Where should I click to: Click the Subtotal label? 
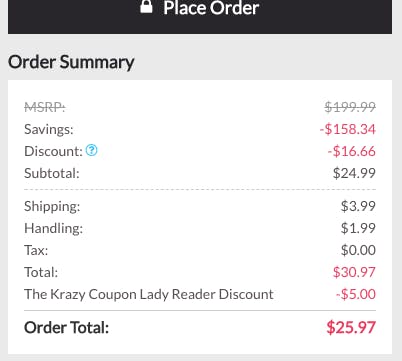(52, 173)
